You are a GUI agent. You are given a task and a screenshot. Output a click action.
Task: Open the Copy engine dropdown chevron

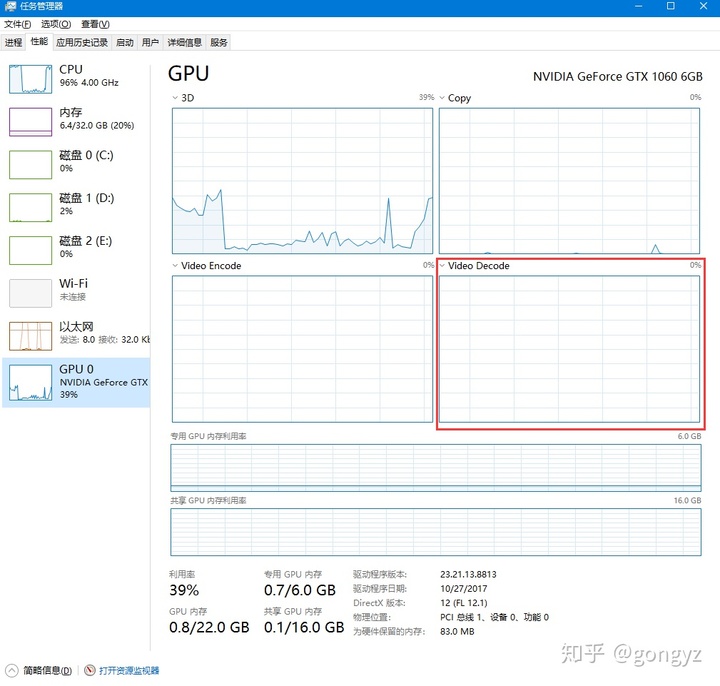coord(442,98)
